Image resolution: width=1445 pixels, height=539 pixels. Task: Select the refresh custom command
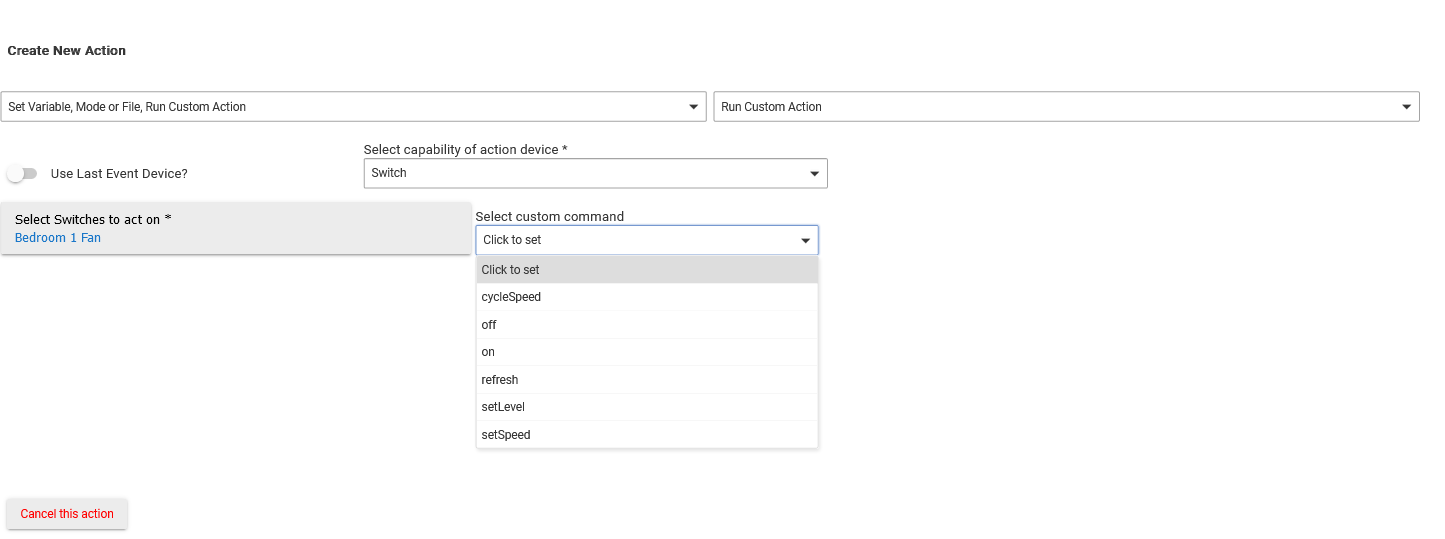500,380
